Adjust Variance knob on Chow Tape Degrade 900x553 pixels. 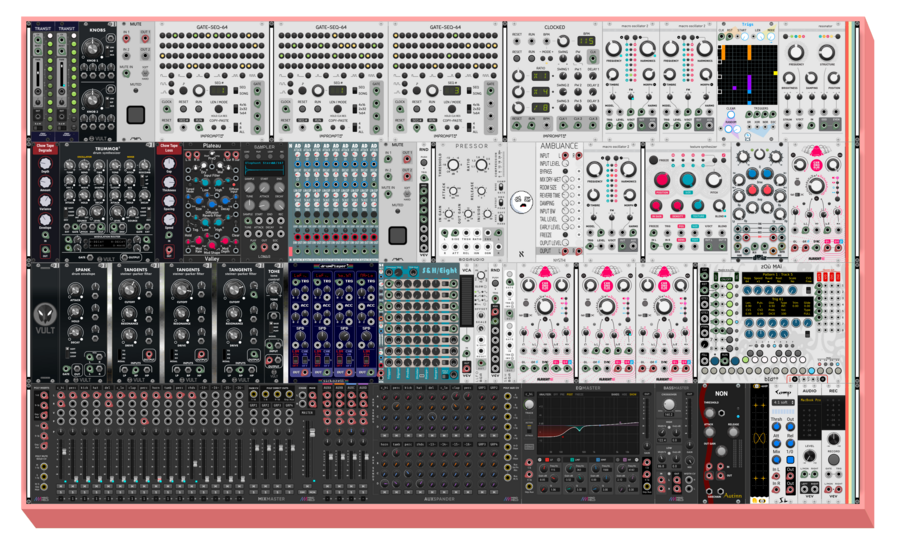coord(45,202)
